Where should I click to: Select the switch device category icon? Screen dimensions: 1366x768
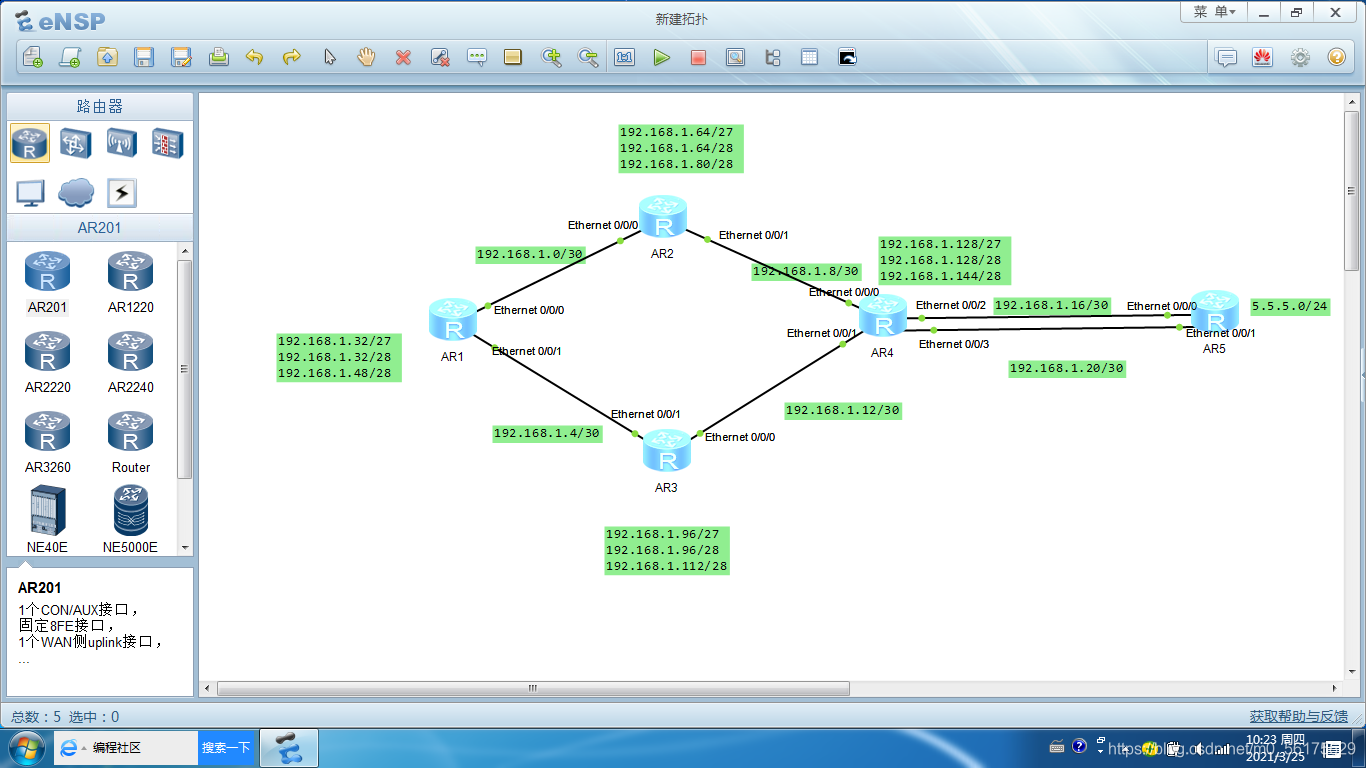coord(76,144)
